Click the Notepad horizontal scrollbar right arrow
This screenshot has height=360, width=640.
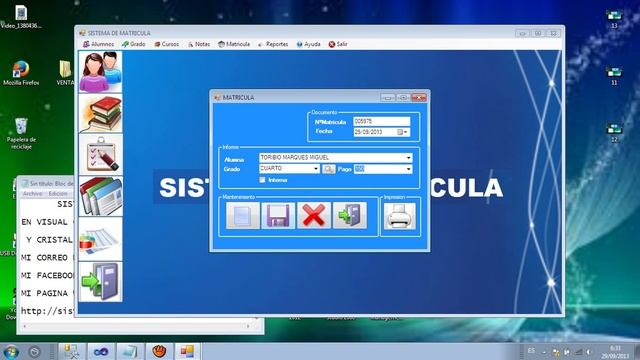248,326
